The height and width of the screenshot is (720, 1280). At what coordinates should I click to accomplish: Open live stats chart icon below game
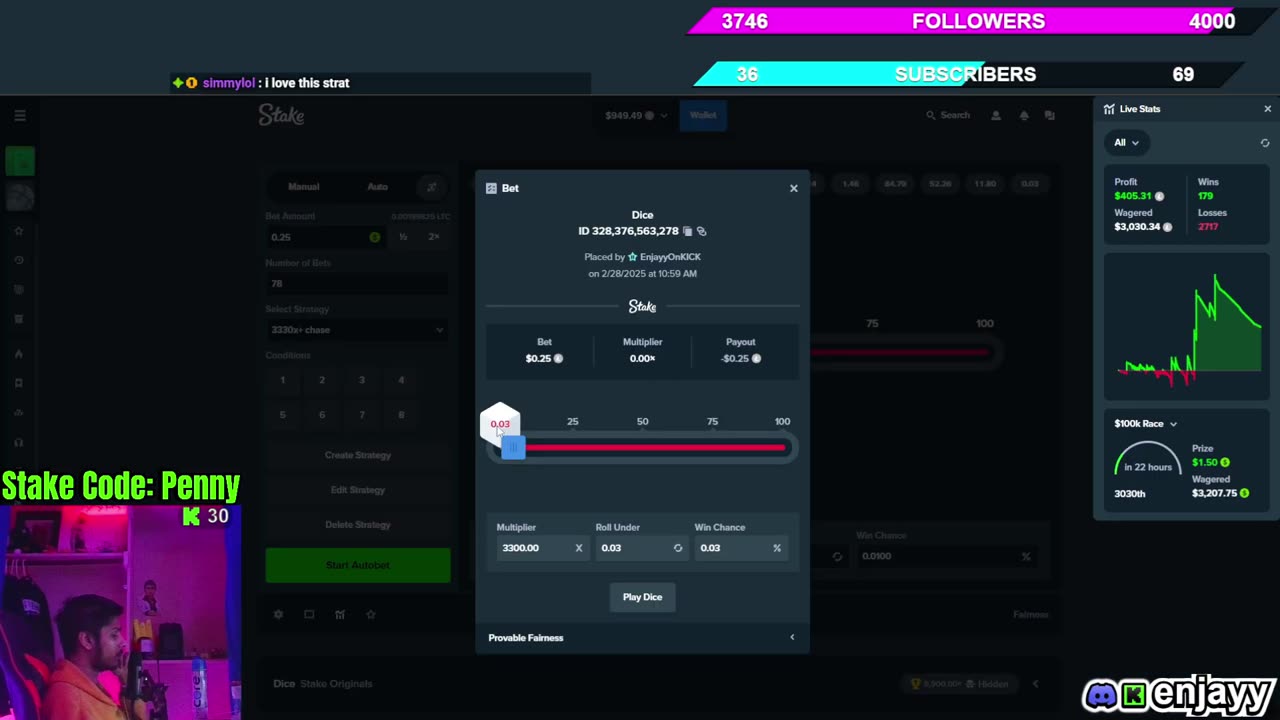coord(340,614)
